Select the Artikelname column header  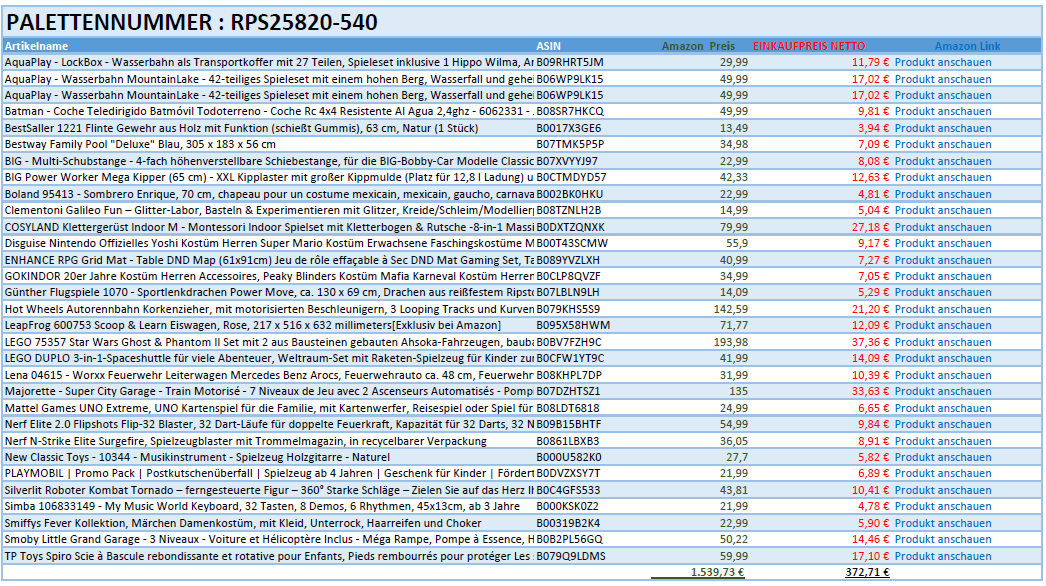pyautogui.click(x=37, y=46)
